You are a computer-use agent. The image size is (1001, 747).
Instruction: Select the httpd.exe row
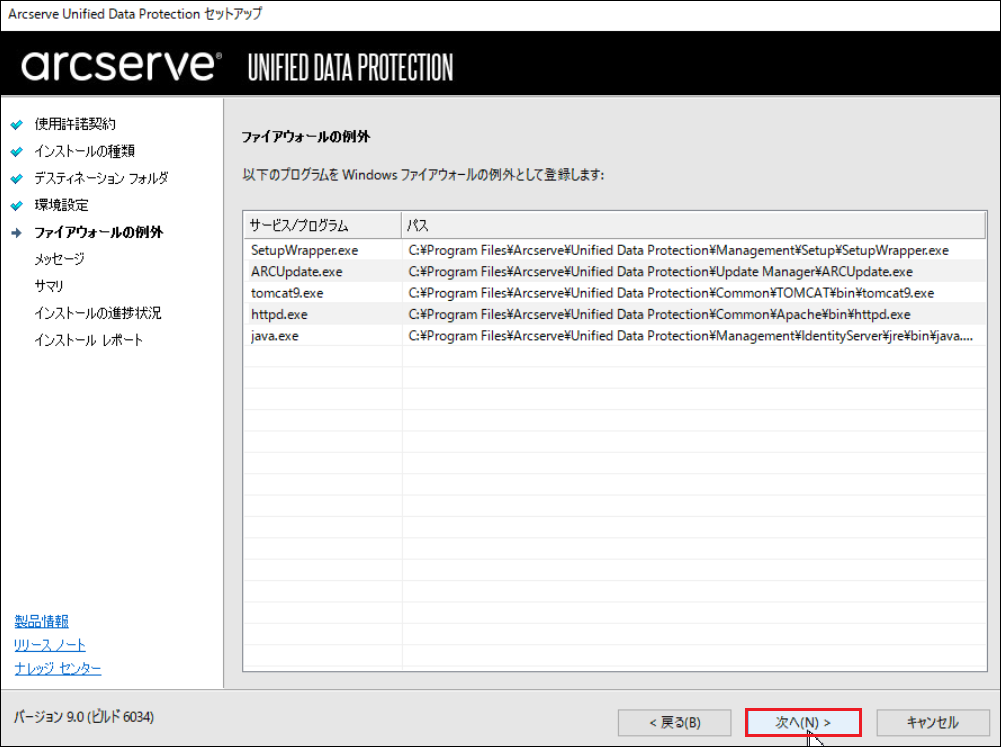tap(615, 314)
